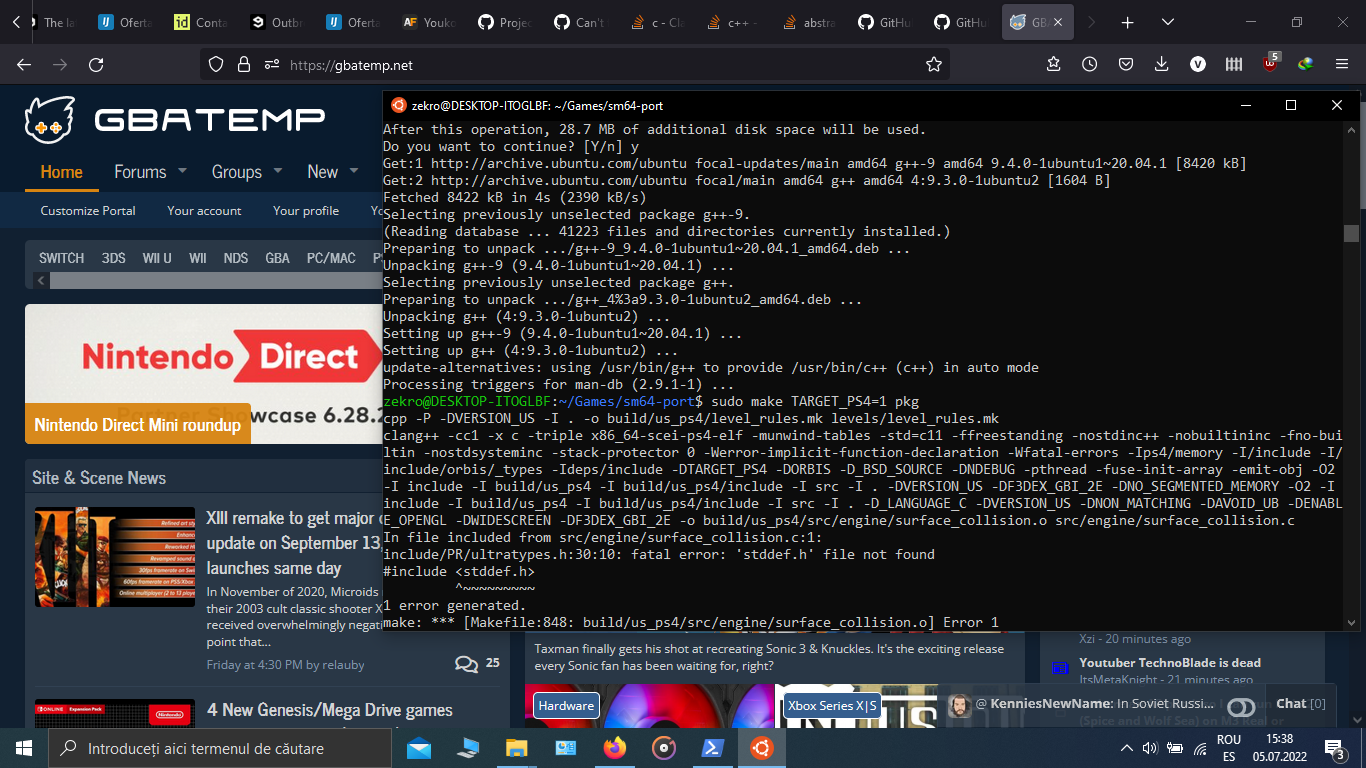The image size is (1366, 768).
Task: View the 25 comments on XIII article
Action: pyautogui.click(x=477, y=663)
